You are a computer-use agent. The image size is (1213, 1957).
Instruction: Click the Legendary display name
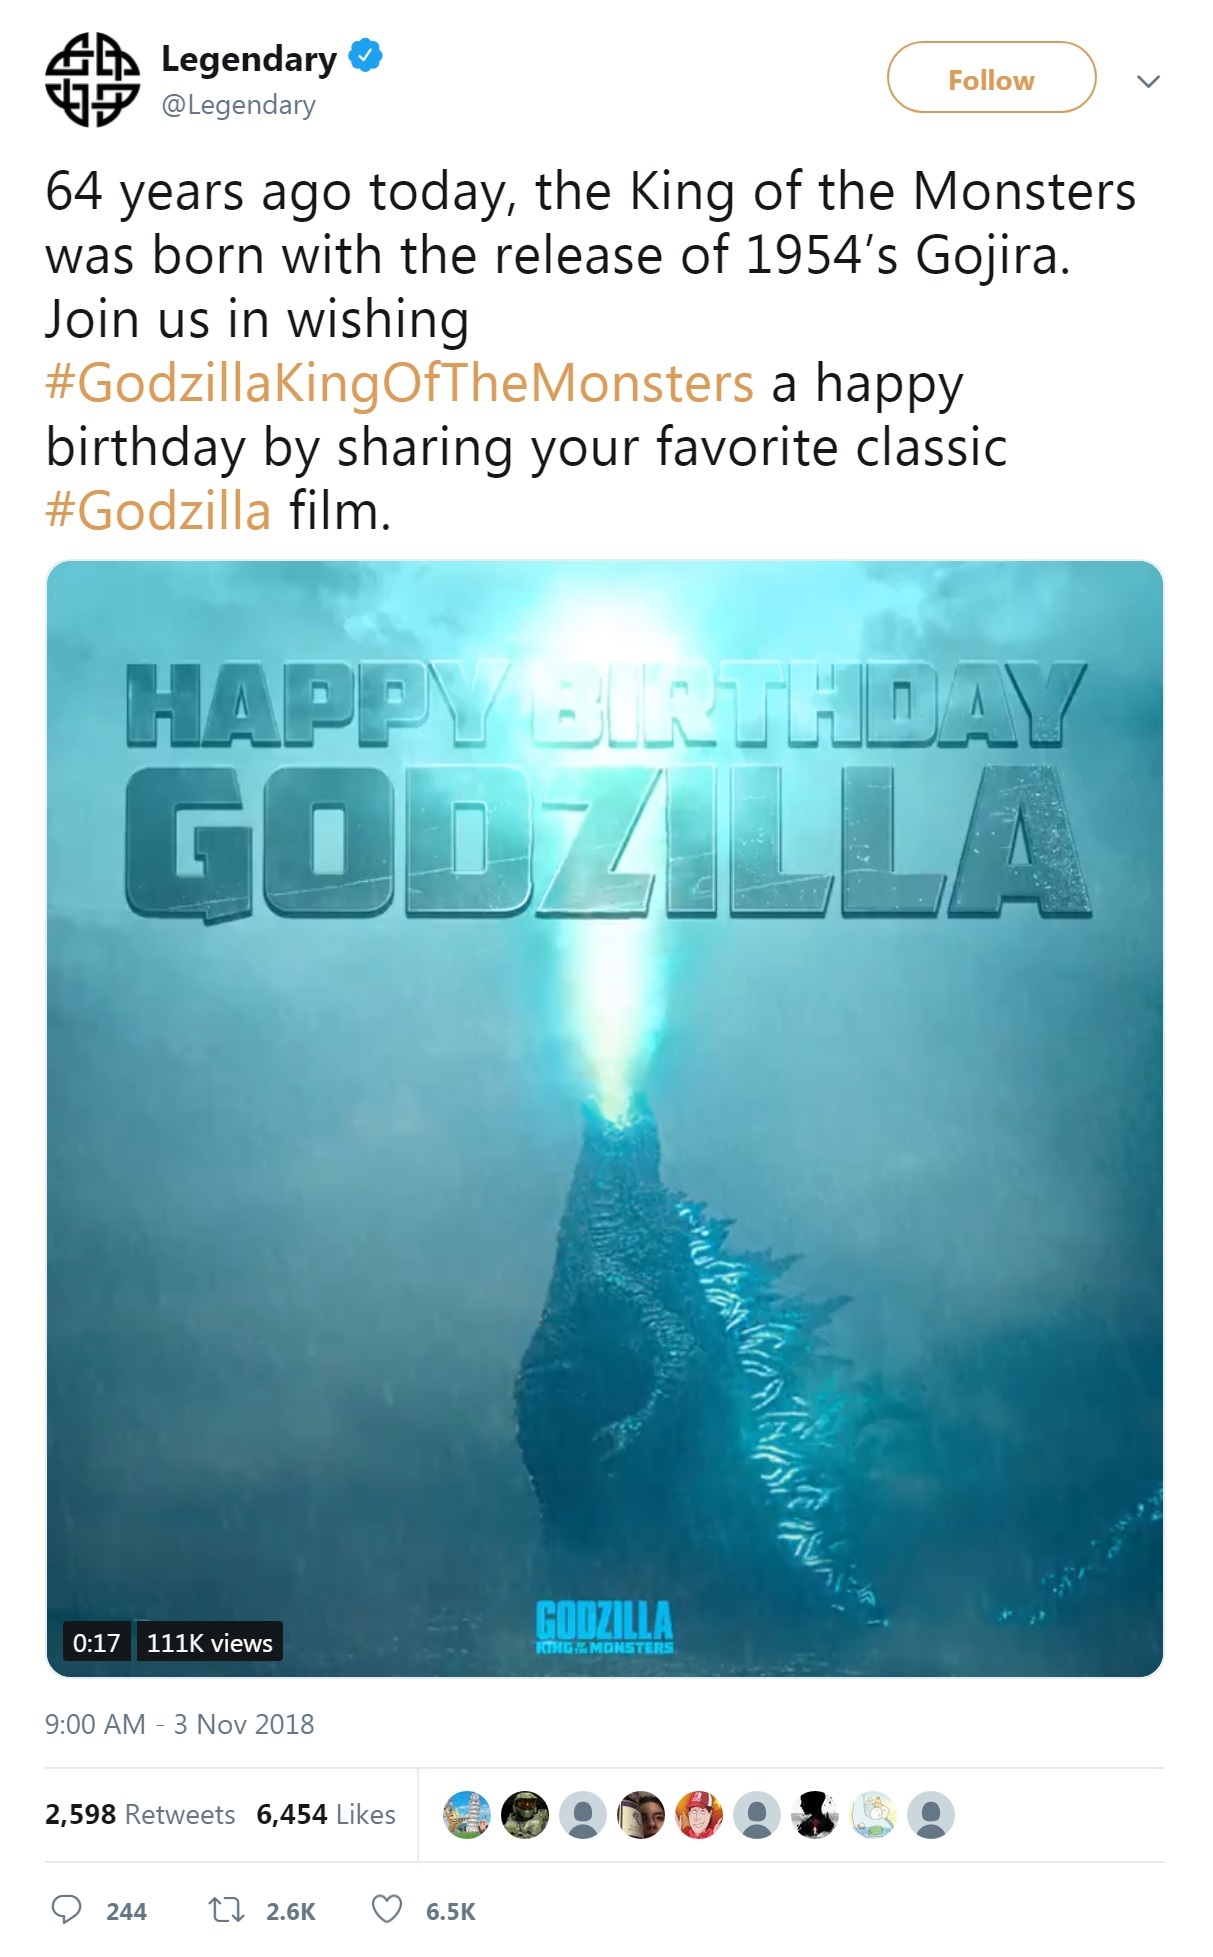[249, 59]
